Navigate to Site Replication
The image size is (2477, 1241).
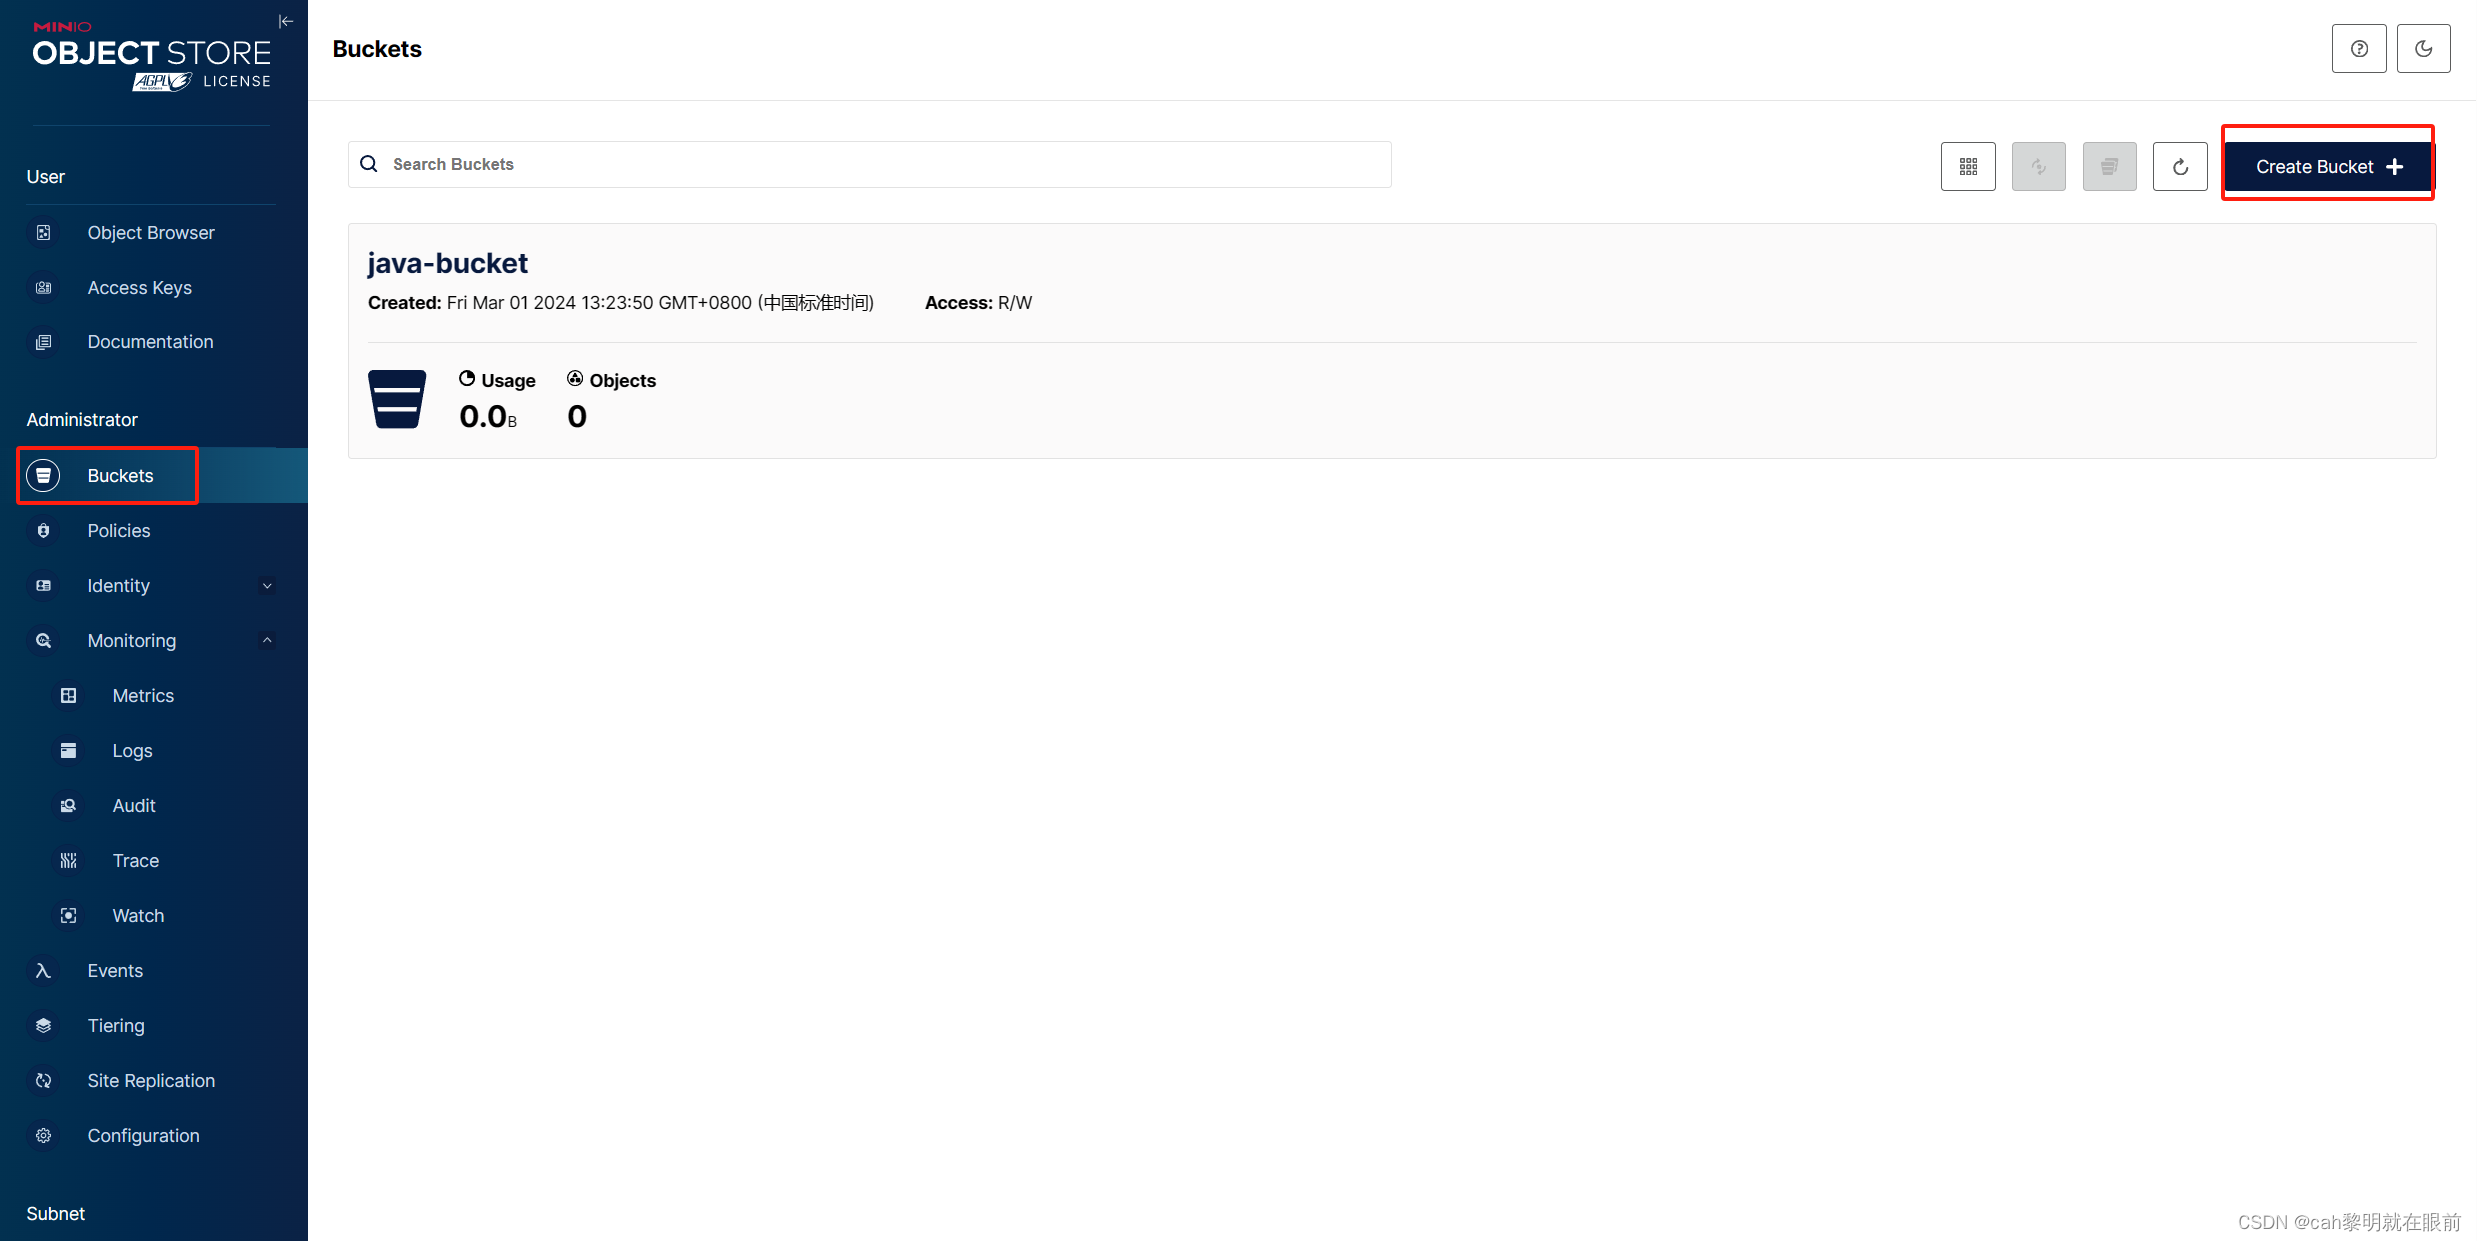click(150, 1081)
